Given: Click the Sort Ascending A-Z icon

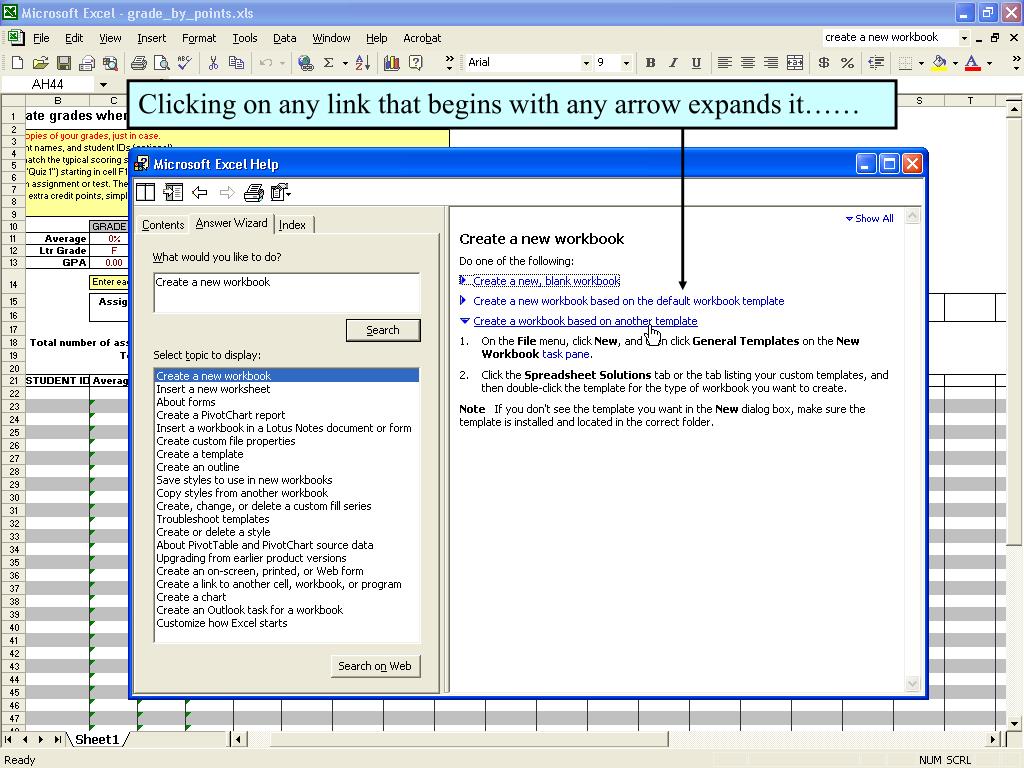Looking at the screenshot, I should coord(363,63).
